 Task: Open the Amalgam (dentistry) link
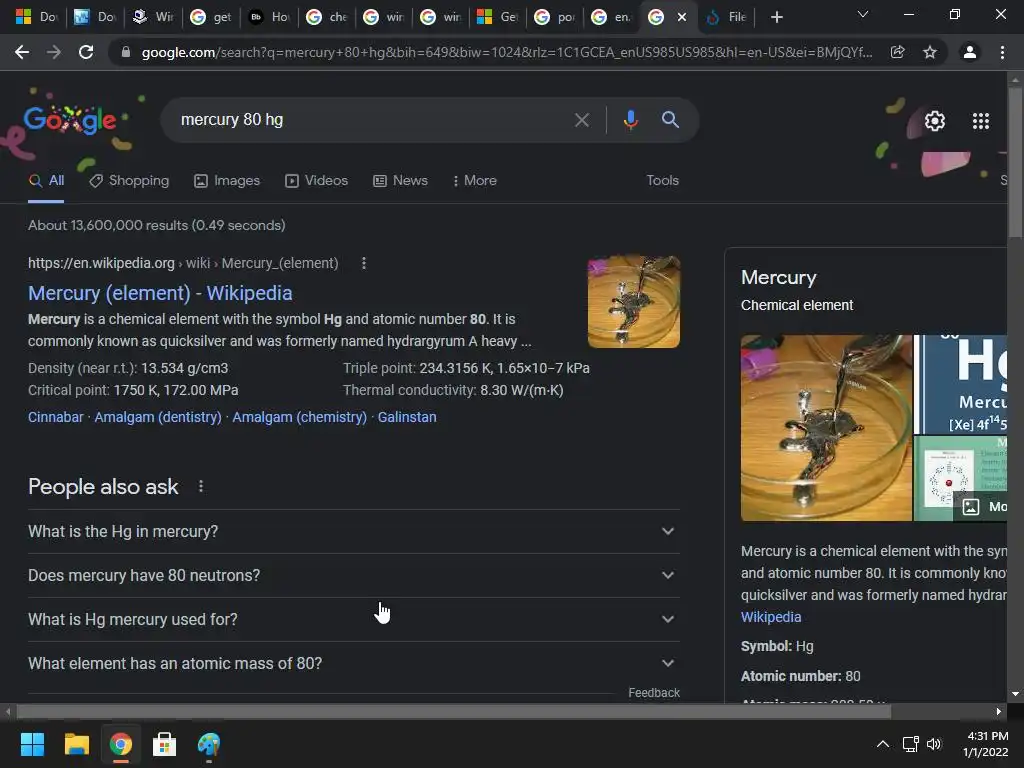(158, 417)
